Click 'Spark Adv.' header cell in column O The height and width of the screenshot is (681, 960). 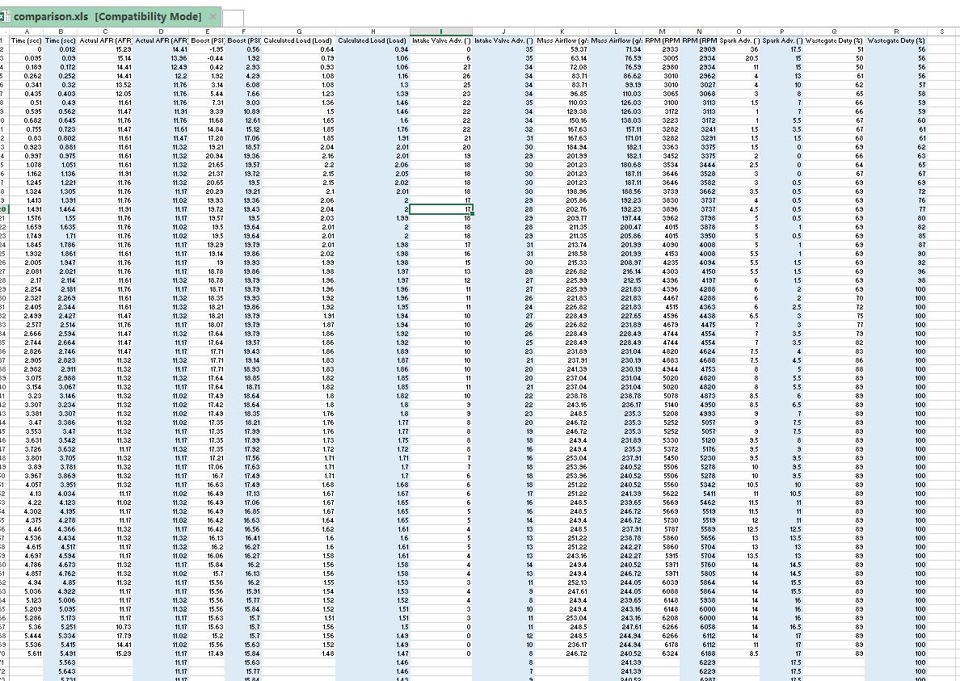click(x=739, y=40)
